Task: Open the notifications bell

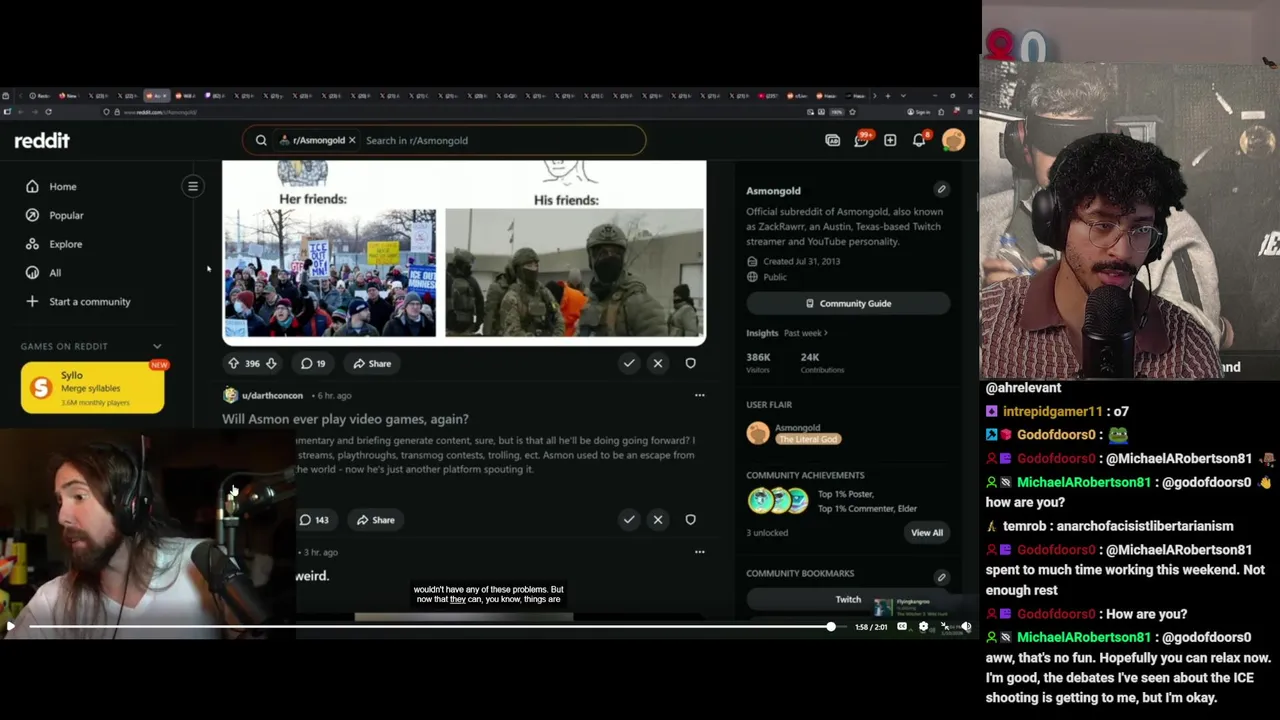Action: coord(919,140)
